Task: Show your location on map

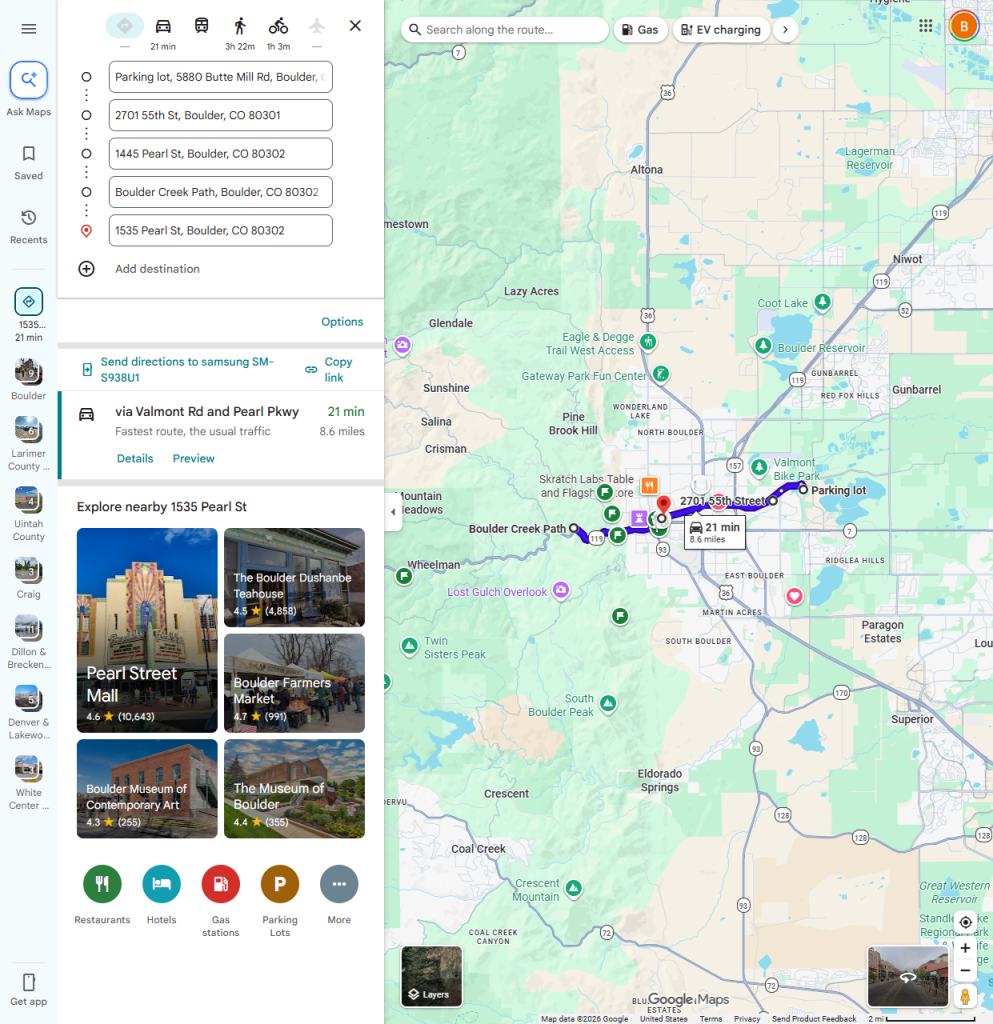Action: (965, 922)
